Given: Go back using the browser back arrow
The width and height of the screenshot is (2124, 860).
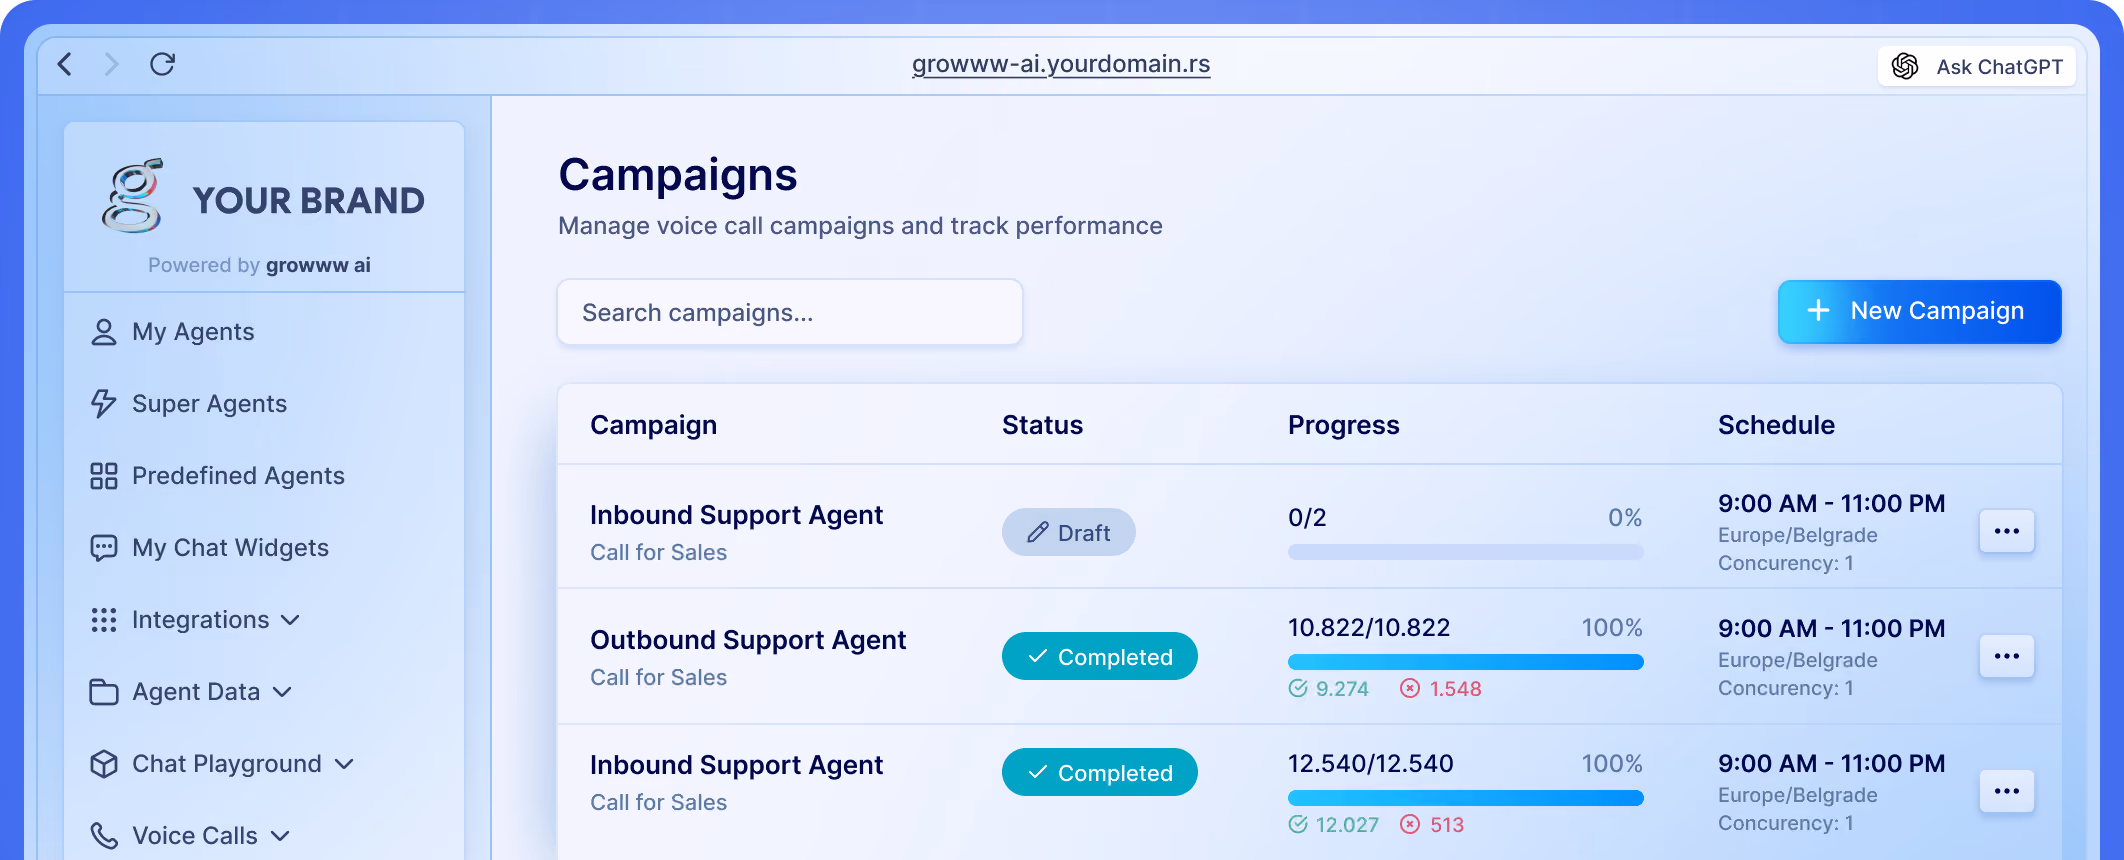Looking at the screenshot, I should [x=65, y=64].
